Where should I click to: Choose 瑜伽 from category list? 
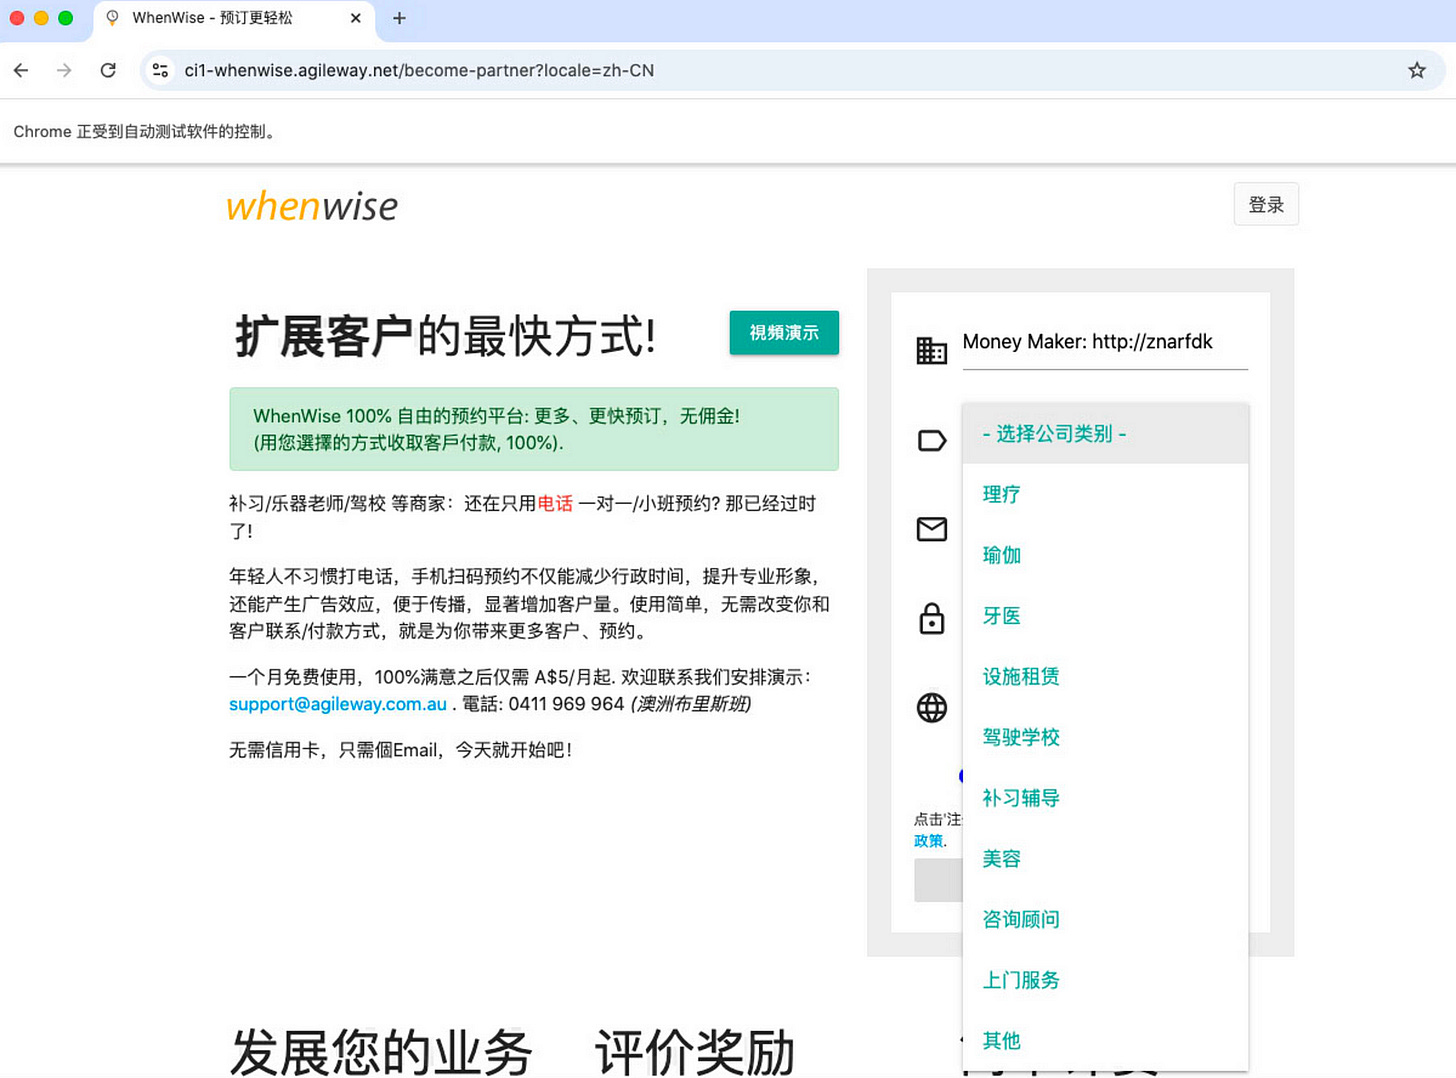point(1105,555)
